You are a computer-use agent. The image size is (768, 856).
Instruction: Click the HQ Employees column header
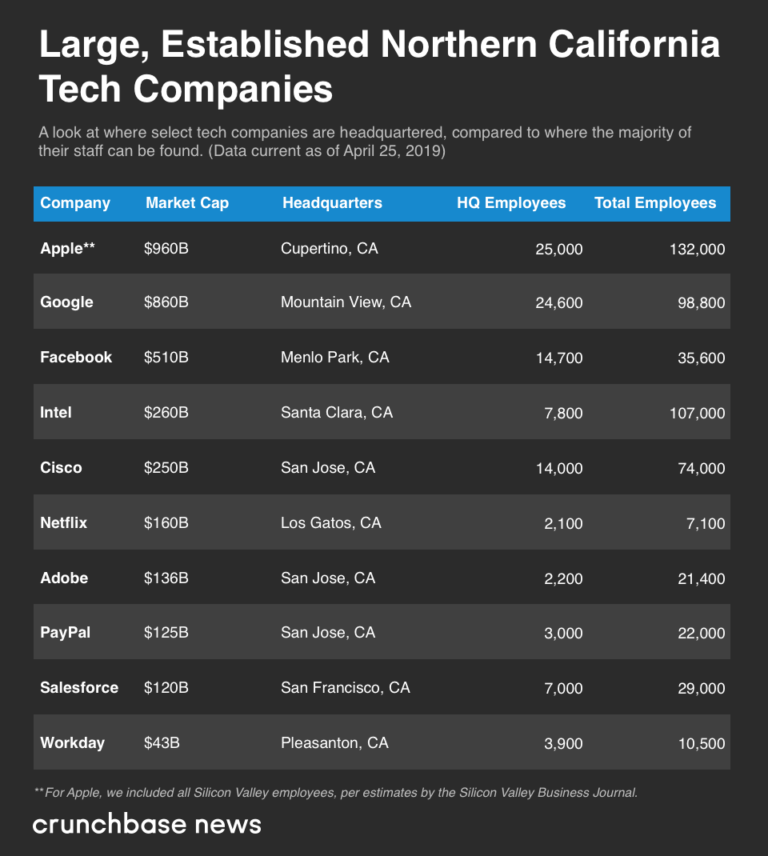(511, 203)
